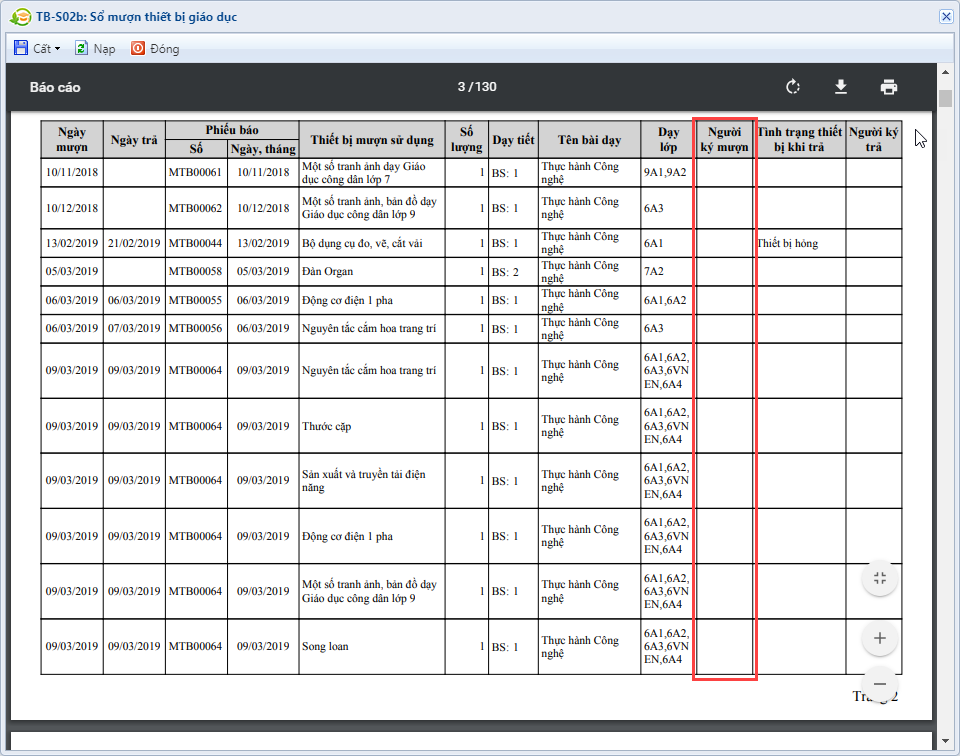Click the Thiết bị hỏng cell

tap(788, 243)
